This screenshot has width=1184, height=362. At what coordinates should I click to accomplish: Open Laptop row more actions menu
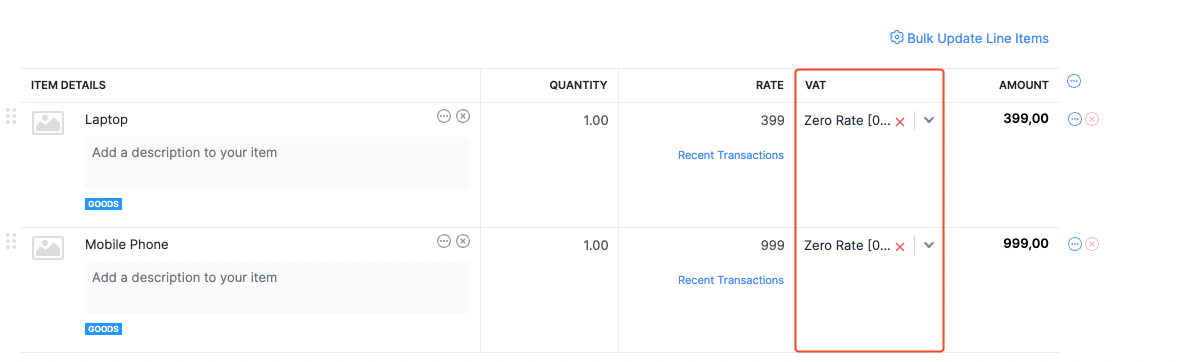tap(1075, 119)
